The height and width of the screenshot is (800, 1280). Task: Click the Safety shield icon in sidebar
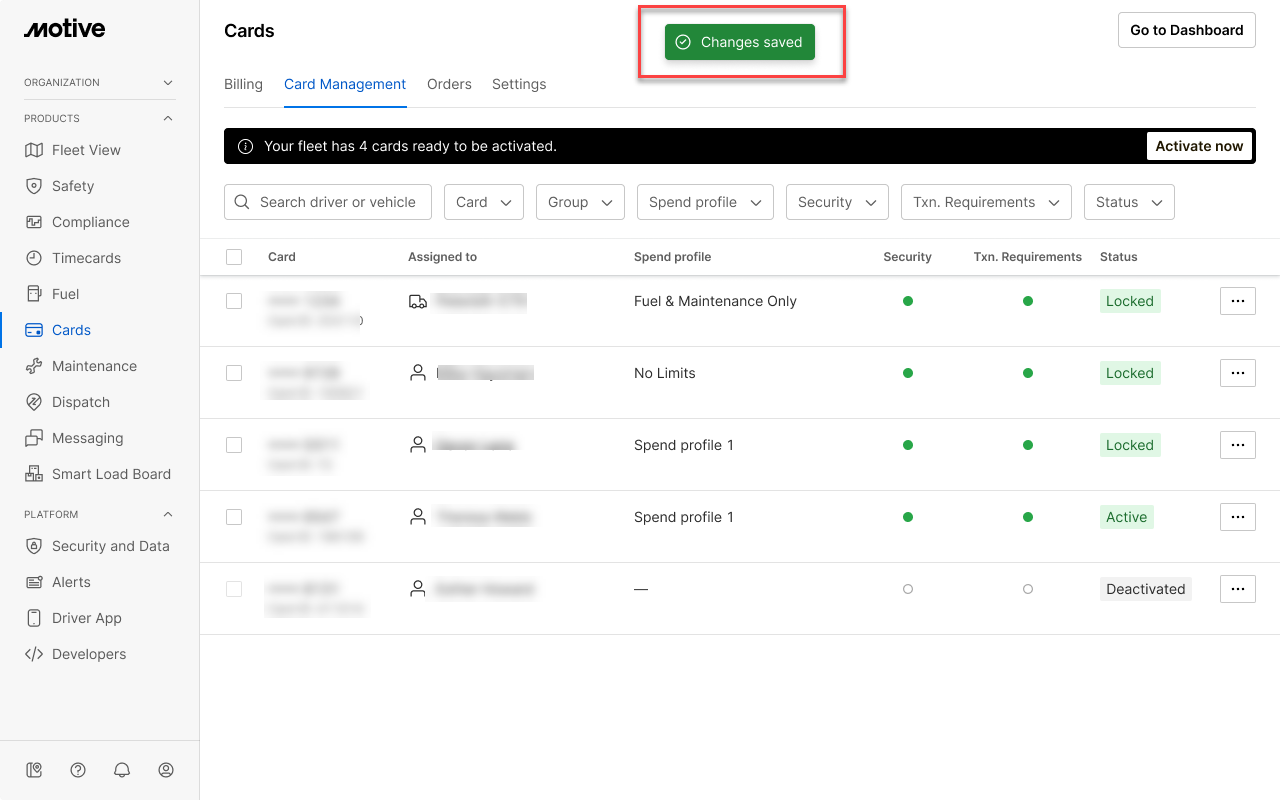34,186
